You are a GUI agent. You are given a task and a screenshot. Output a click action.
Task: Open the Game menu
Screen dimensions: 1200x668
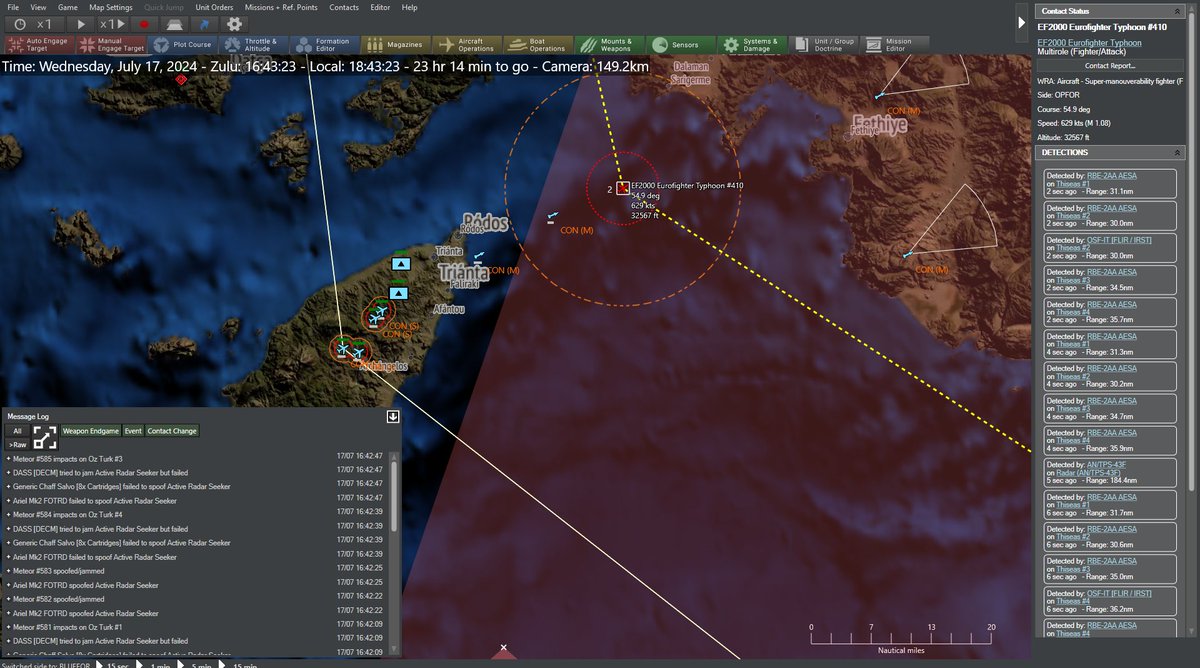[x=67, y=7]
